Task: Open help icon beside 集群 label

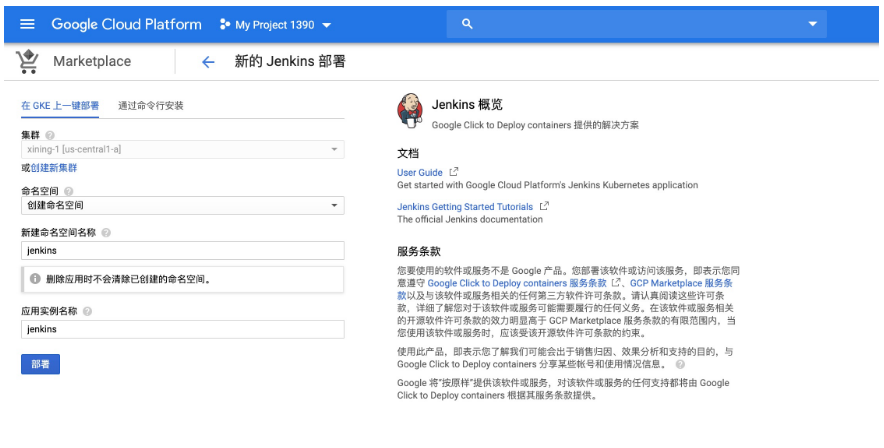Action: coord(50,135)
